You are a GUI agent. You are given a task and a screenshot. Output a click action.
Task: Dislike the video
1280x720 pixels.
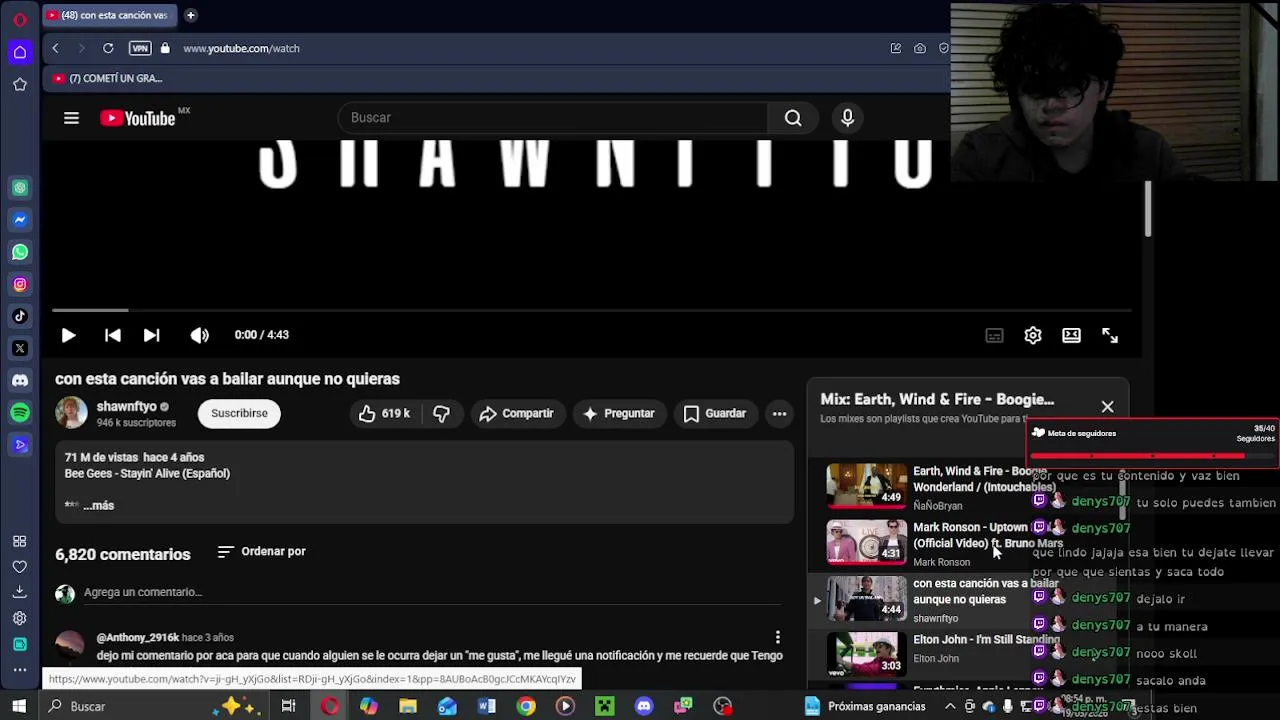[441, 413]
